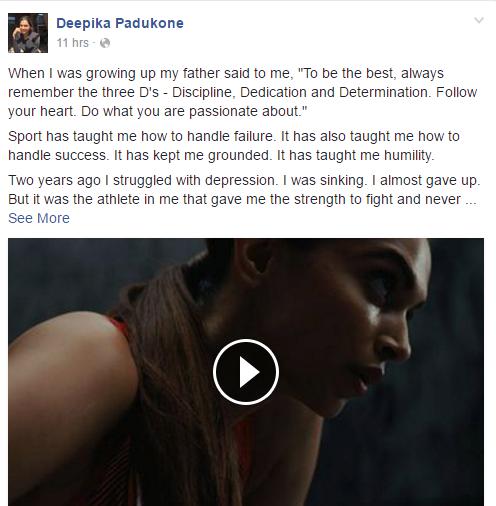Image resolution: width=496 pixels, height=506 pixels.
Task: Open Deepika Padukone's profile picture
Action: 28,33
